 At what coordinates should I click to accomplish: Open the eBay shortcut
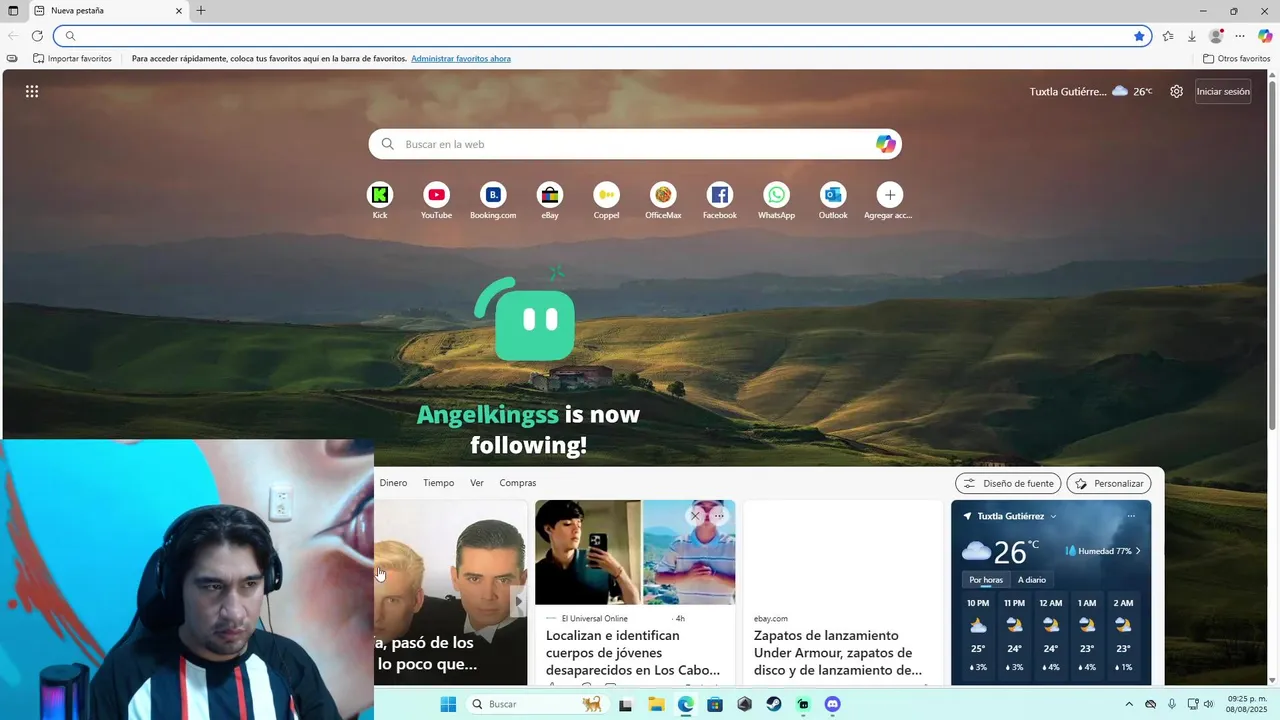(x=550, y=195)
